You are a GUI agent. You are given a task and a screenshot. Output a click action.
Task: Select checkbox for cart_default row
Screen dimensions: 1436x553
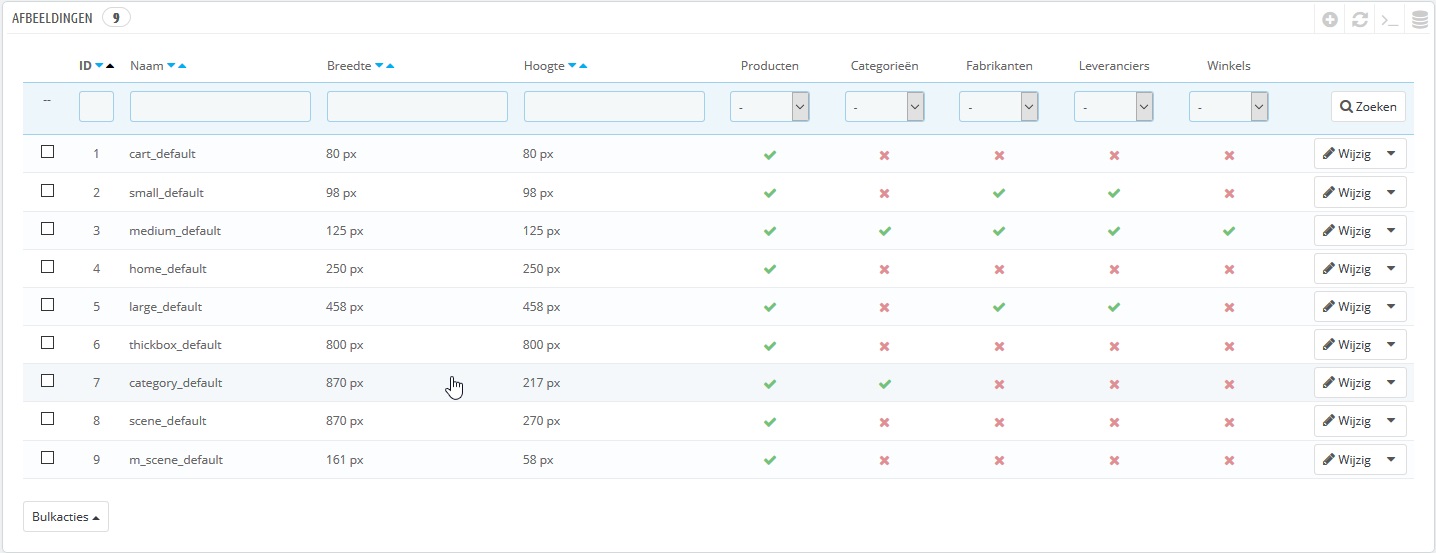pos(47,152)
